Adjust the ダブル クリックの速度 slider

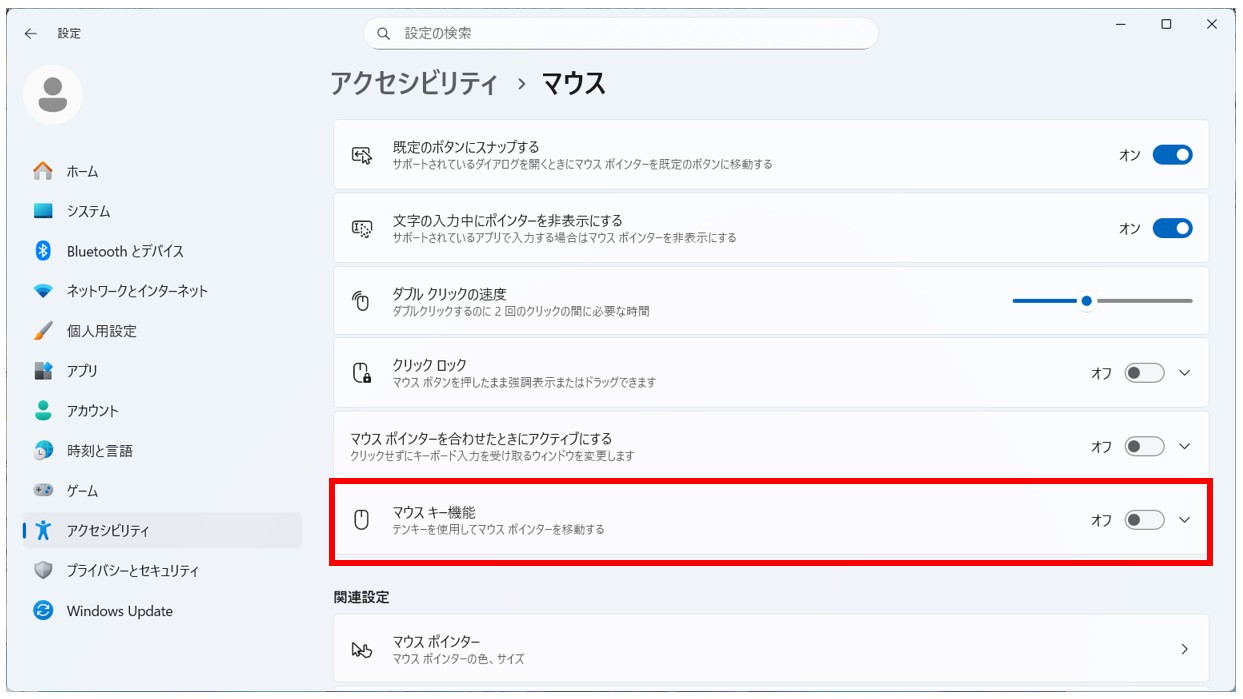[1087, 299]
